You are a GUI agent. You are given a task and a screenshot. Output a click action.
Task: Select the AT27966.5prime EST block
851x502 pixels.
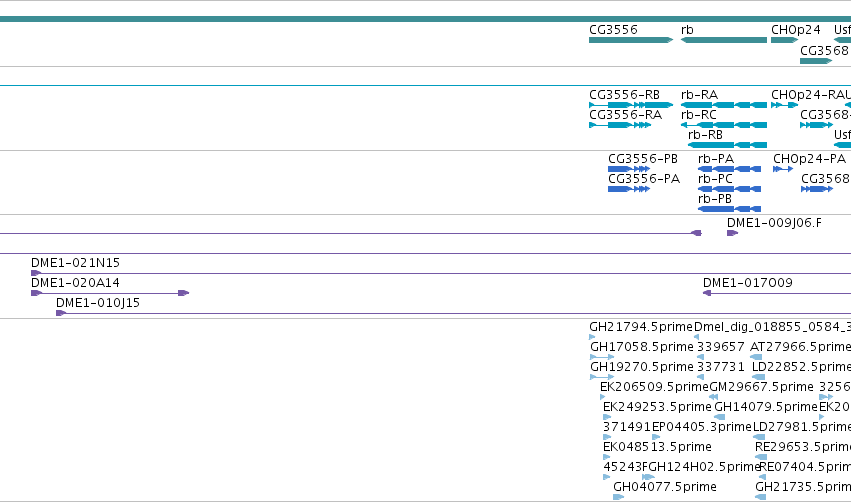756,357
